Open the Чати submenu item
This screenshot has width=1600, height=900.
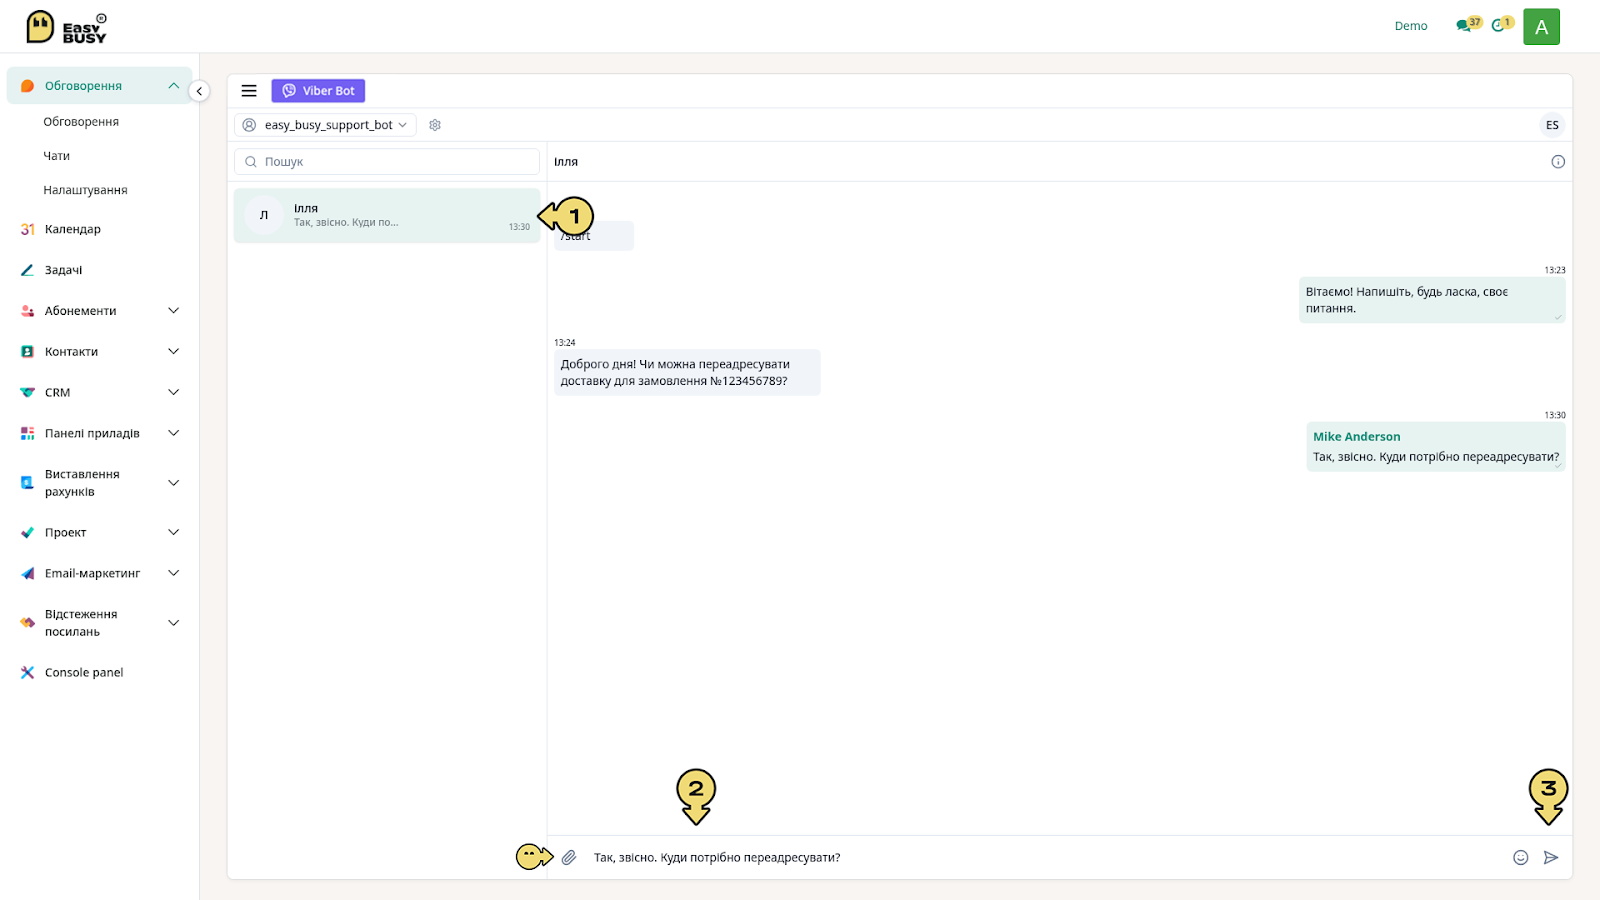(x=57, y=156)
